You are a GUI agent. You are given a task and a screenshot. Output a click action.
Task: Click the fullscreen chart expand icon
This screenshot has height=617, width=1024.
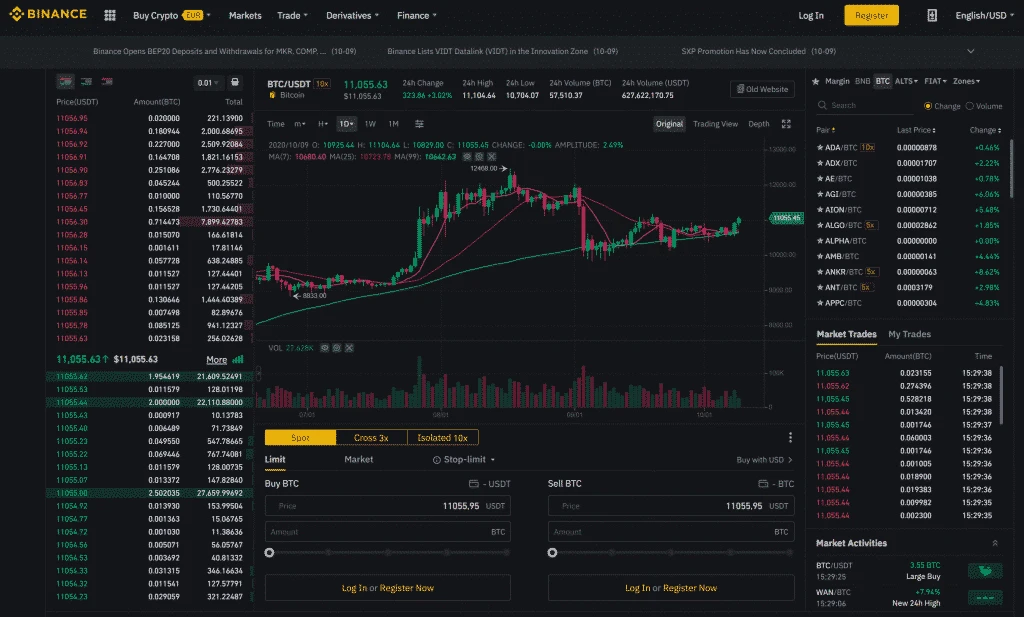(x=787, y=124)
